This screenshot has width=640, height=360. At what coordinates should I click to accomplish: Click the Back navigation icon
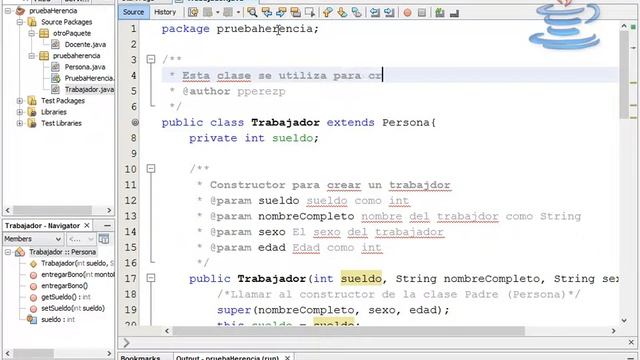[x=208, y=12]
